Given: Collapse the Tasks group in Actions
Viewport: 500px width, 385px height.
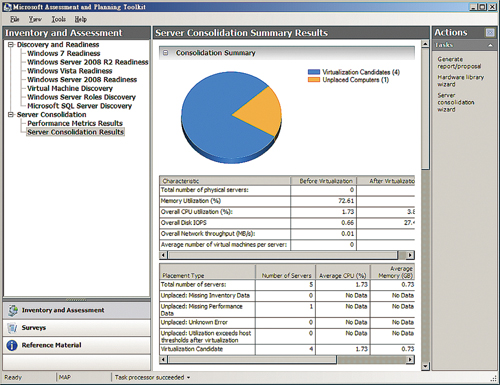Looking at the screenshot, I should point(490,45).
